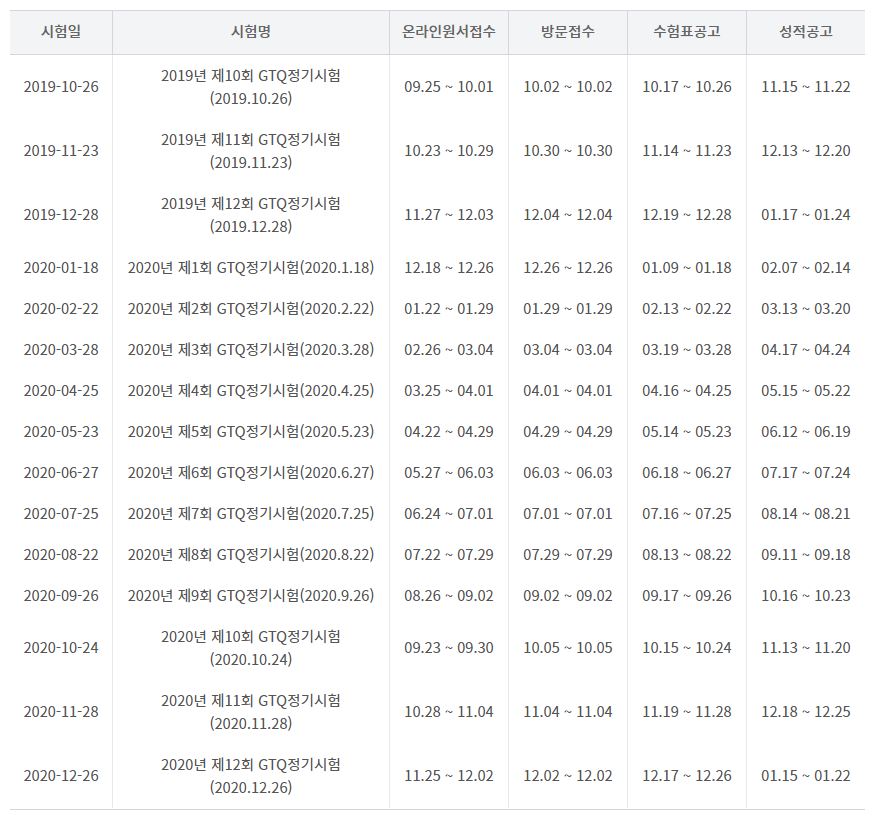Select exam date 2020-06-27
The width and height of the screenshot is (875, 819).
[x=61, y=473]
